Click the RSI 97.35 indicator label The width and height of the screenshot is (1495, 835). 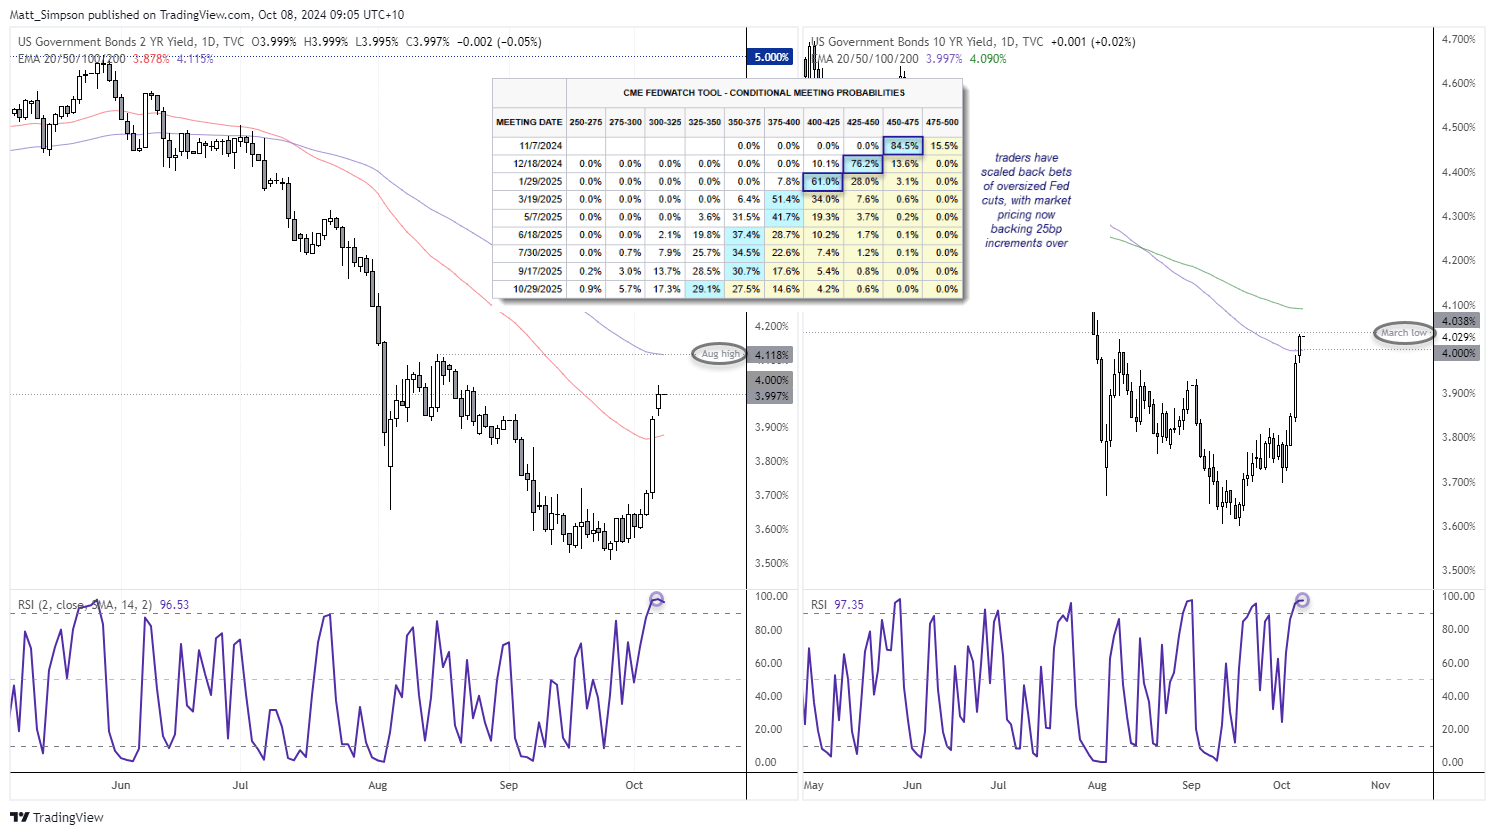838,605
